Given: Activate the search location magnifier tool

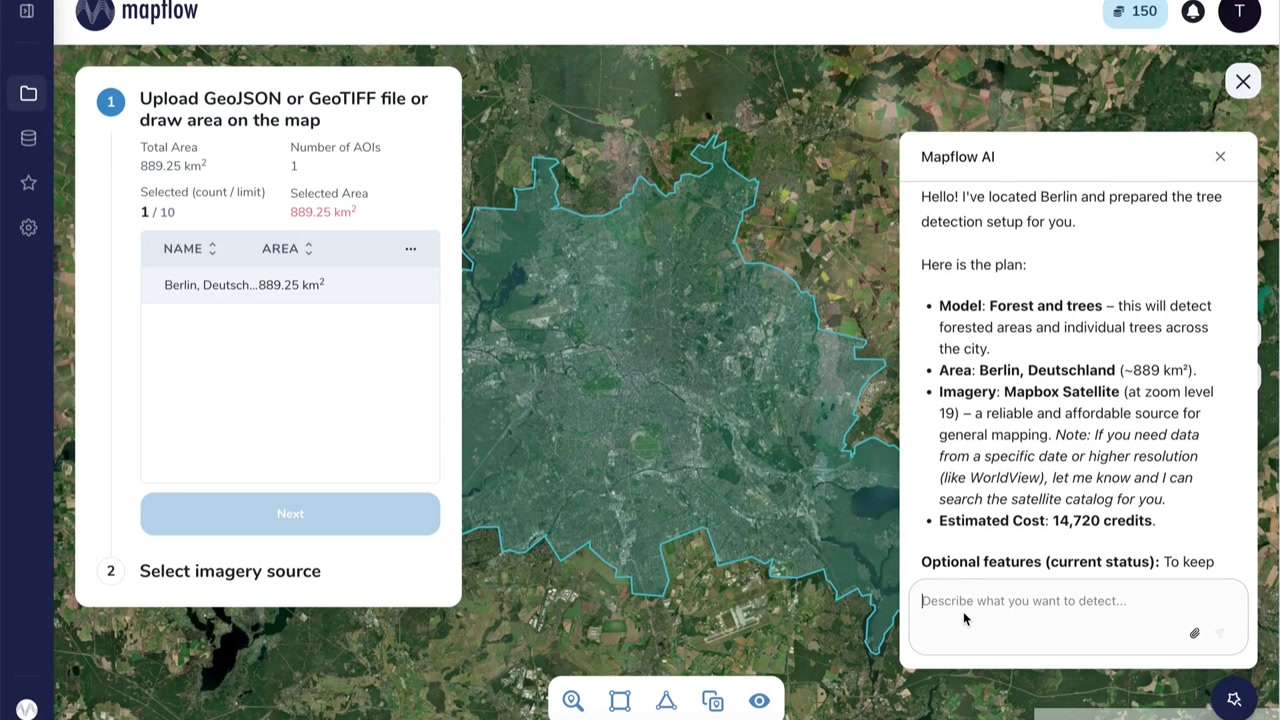Looking at the screenshot, I should click(x=573, y=701).
